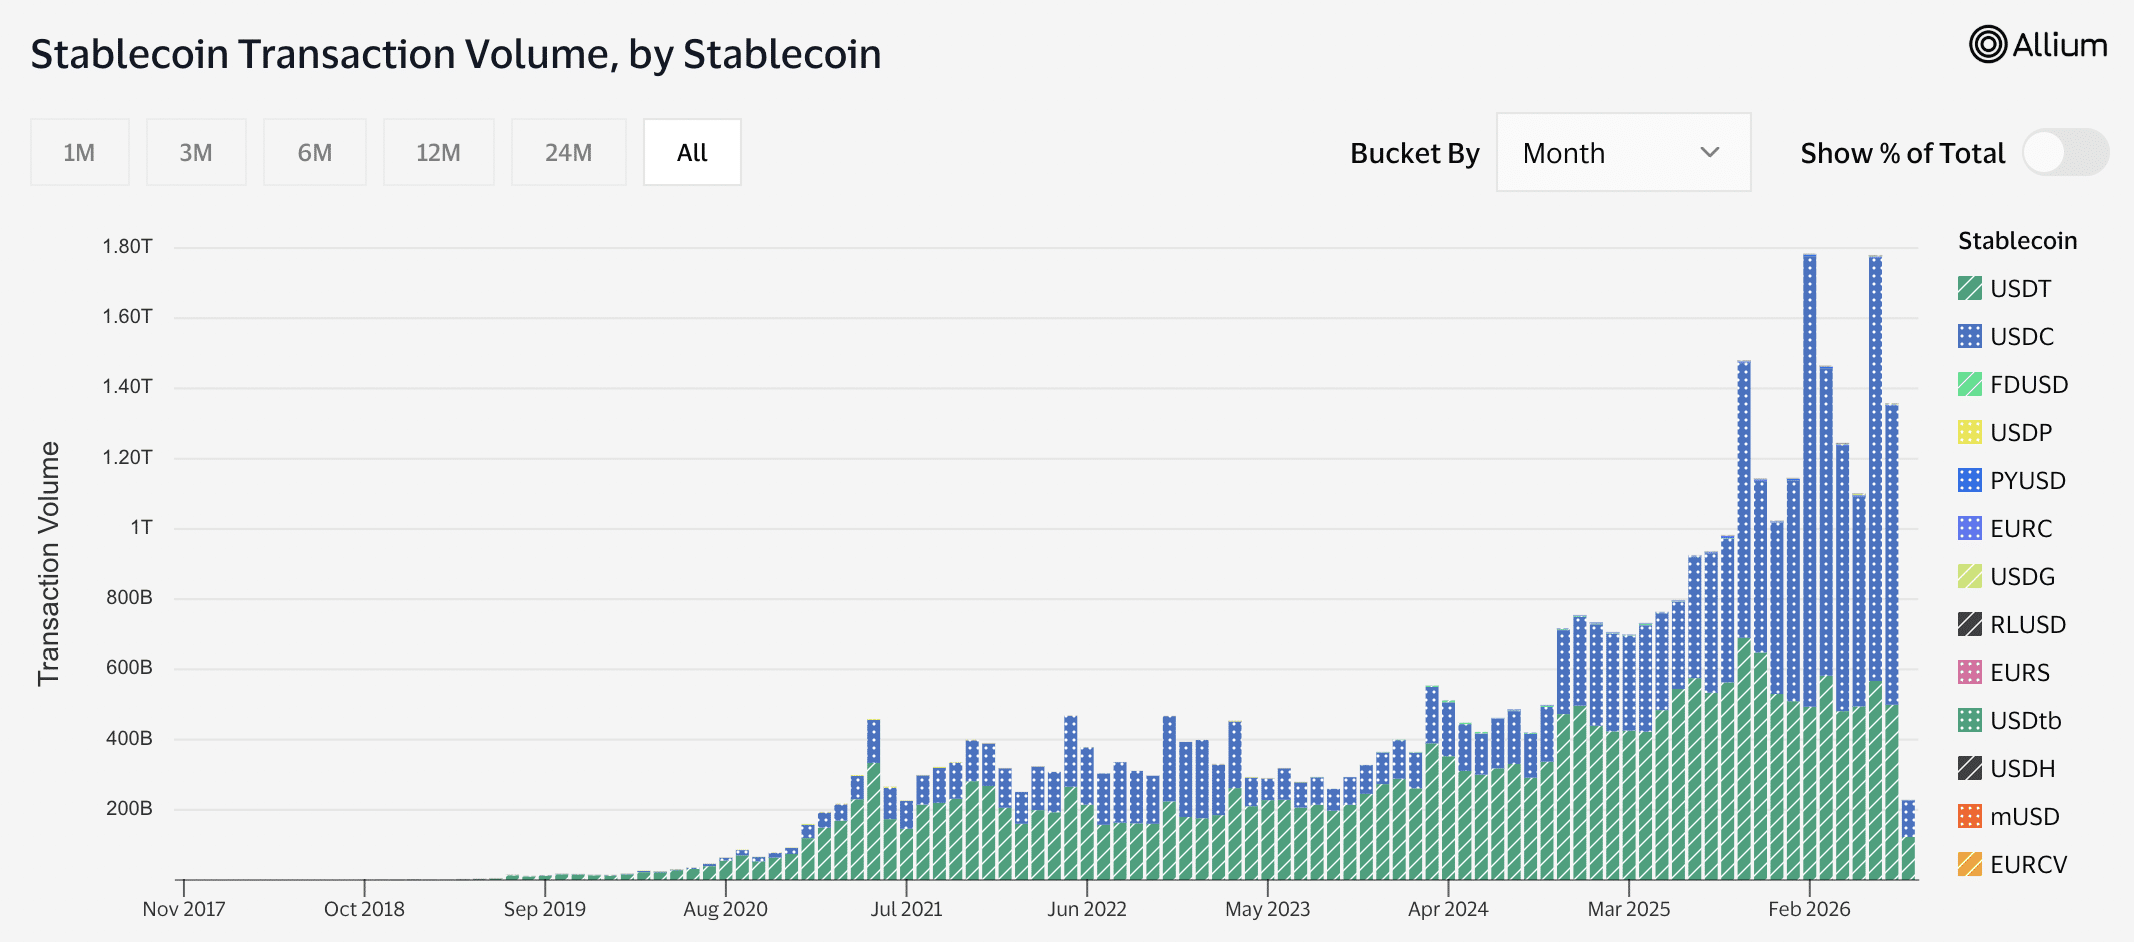The height and width of the screenshot is (942, 2134).
Task: Click the RLUSD legend pattern icon
Action: 1970,624
